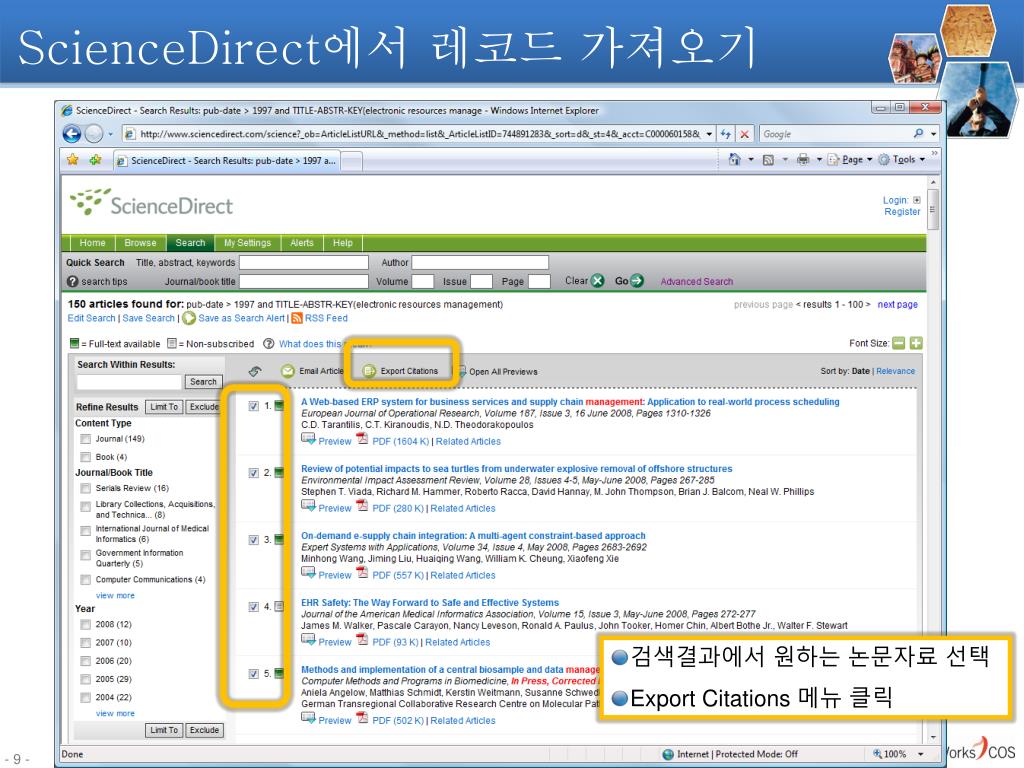Image resolution: width=1024 pixels, height=768 pixels.
Task: Click the Add to Favorites icon
Action: pos(95,159)
